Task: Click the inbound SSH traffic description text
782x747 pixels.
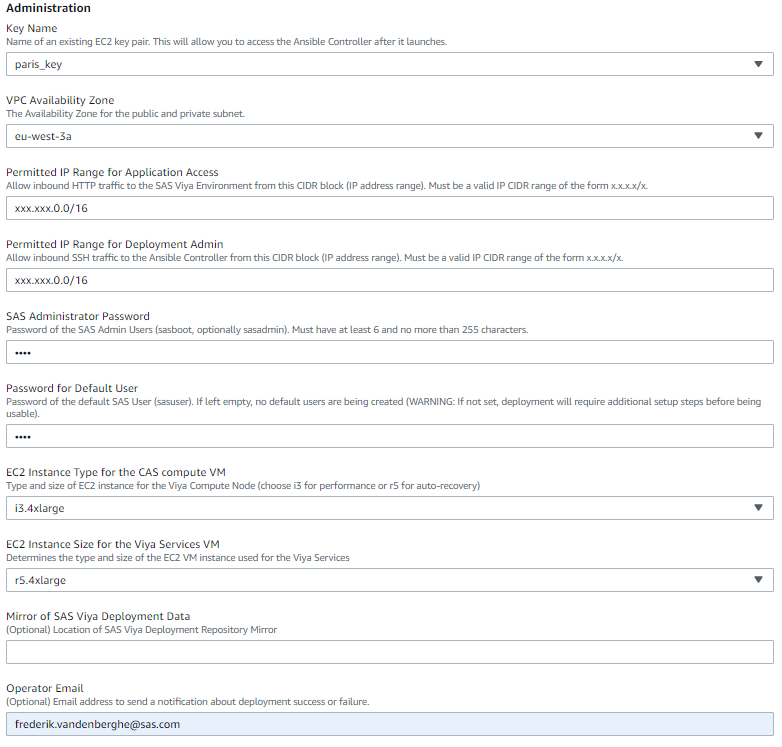Action: tap(315, 258)
